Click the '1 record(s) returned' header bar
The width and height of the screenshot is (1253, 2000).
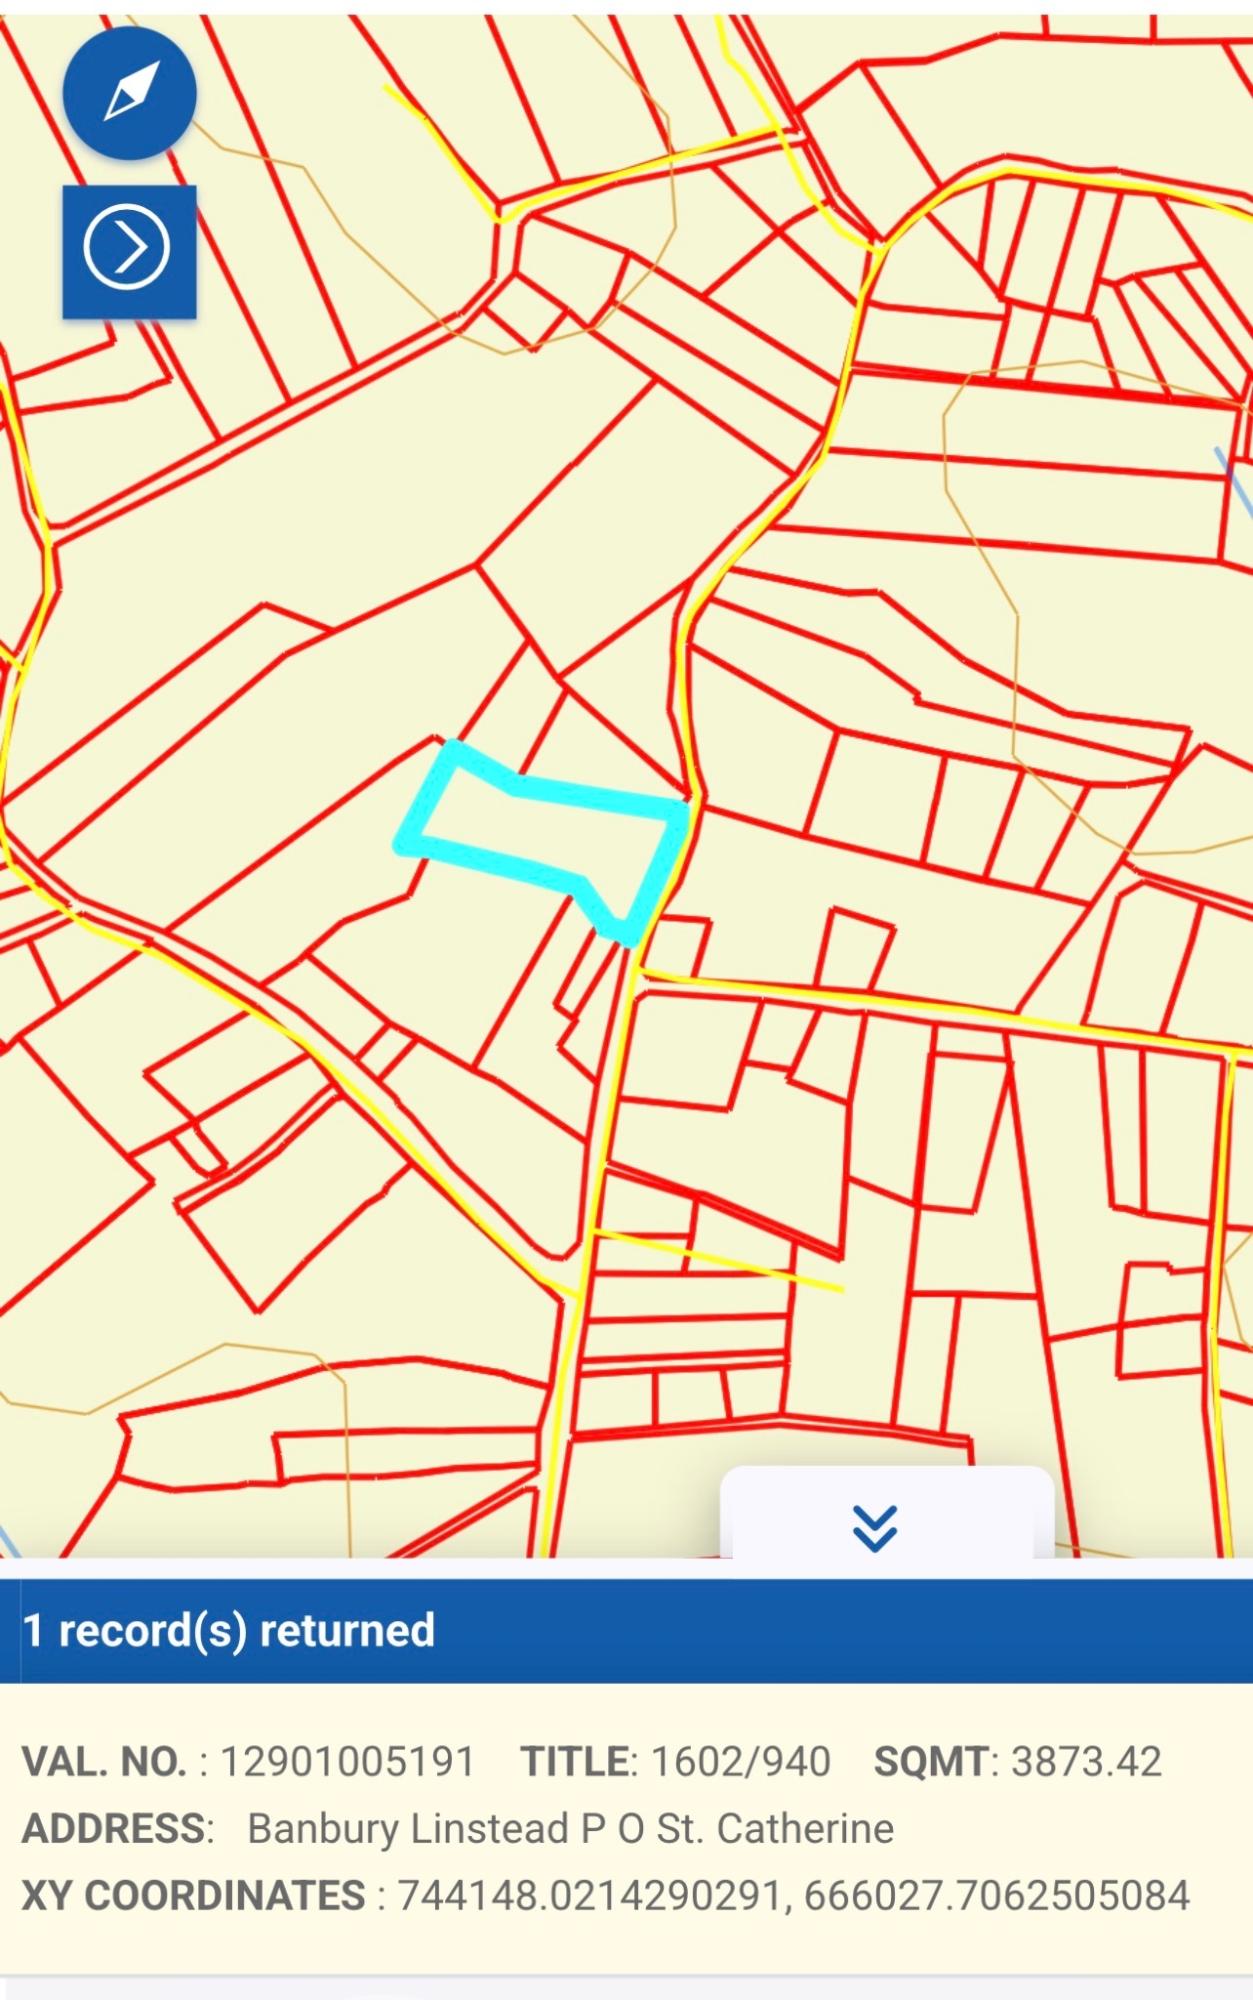pos(626,1630)
